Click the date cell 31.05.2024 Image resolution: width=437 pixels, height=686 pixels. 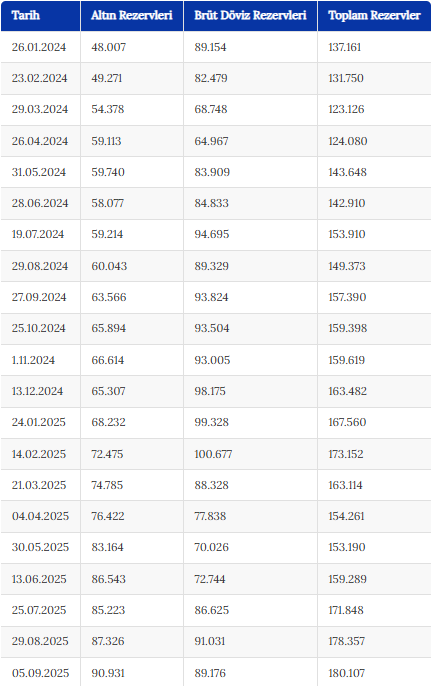pos(39,172)
